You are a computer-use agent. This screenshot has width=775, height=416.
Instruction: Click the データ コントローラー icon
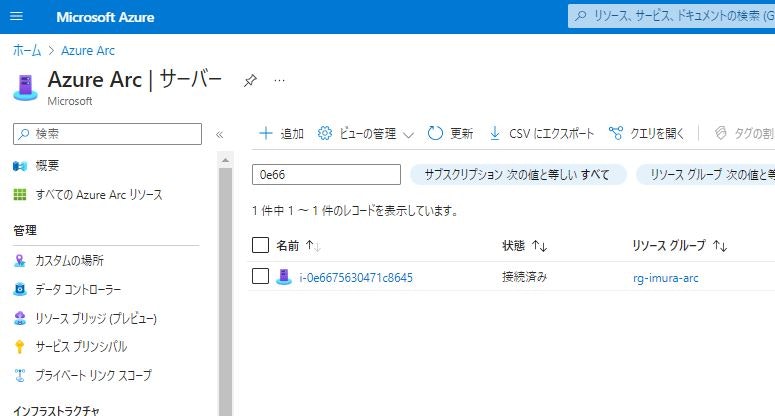[20, 289]
